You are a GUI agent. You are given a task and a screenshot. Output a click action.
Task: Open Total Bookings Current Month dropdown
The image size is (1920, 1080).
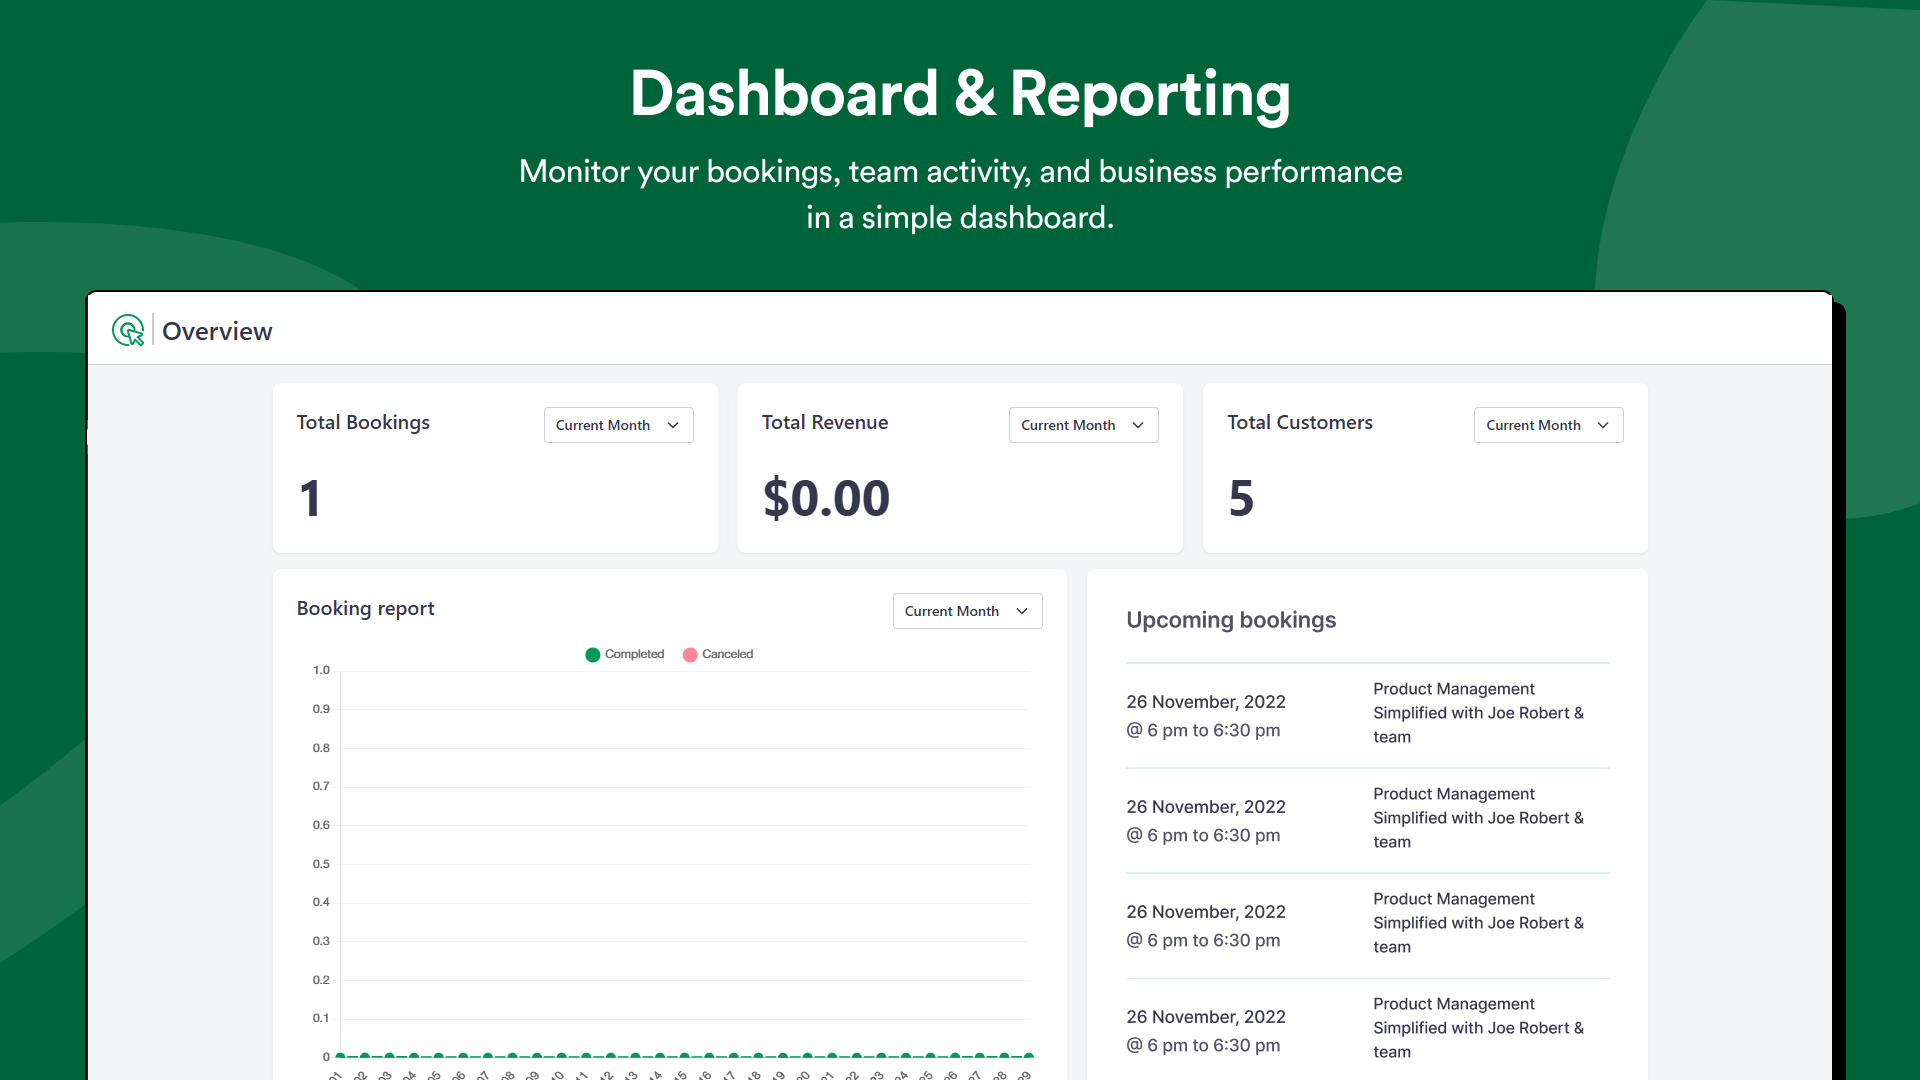[x=618, y=425]
